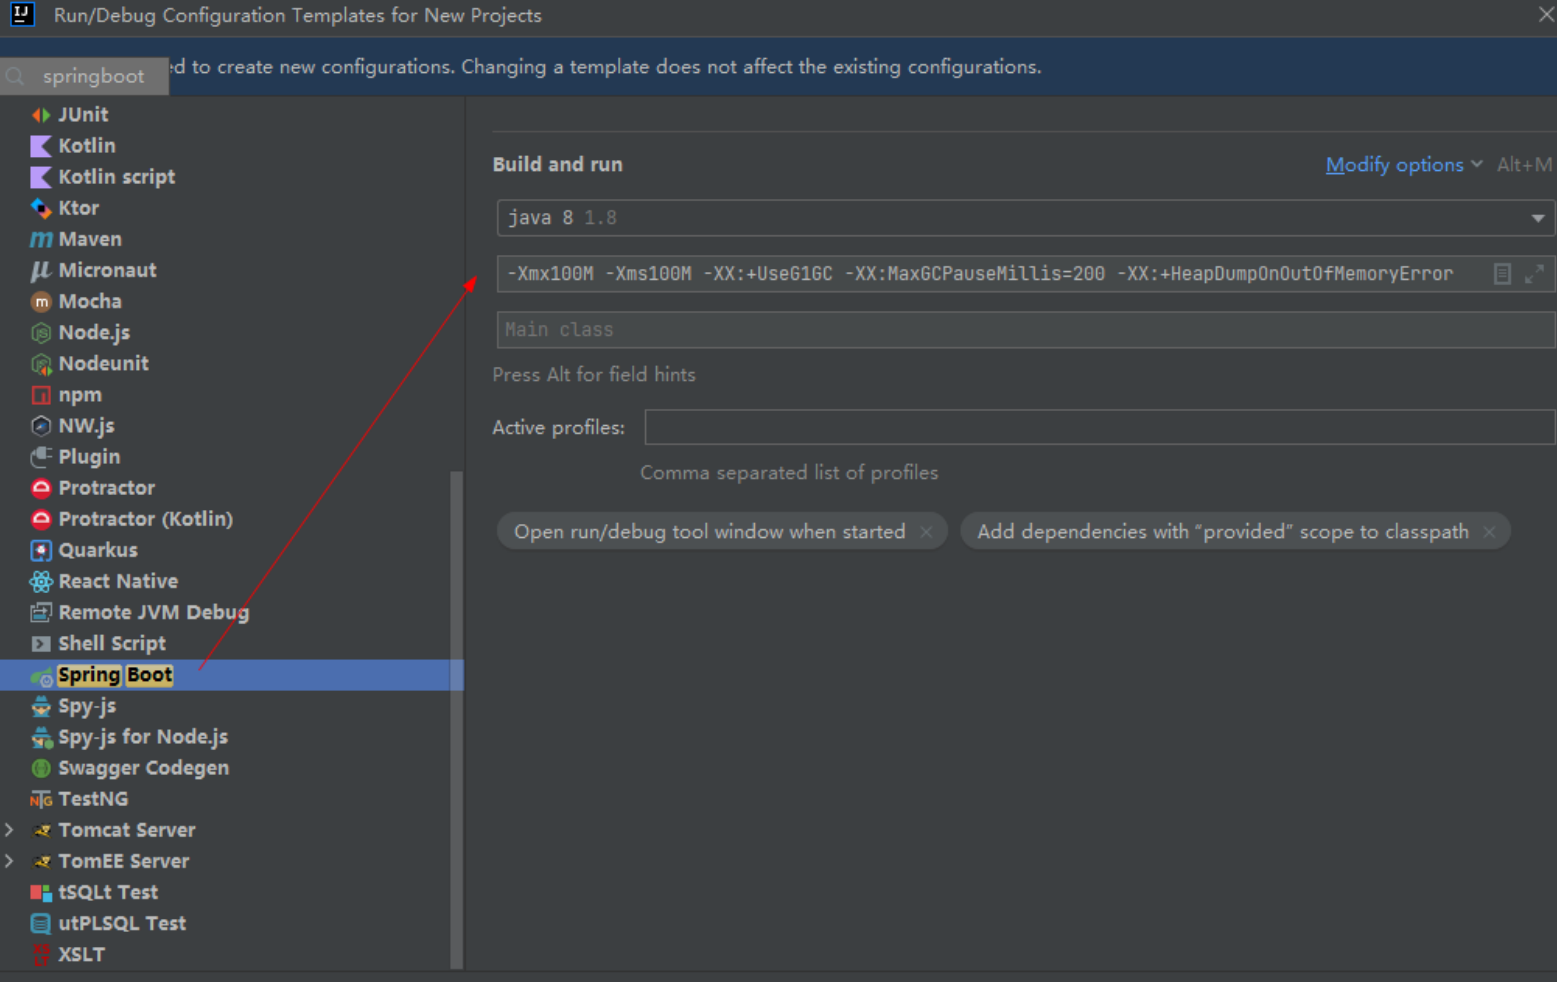
Task: Click the Plugin icon
Action: pos(41,457)
